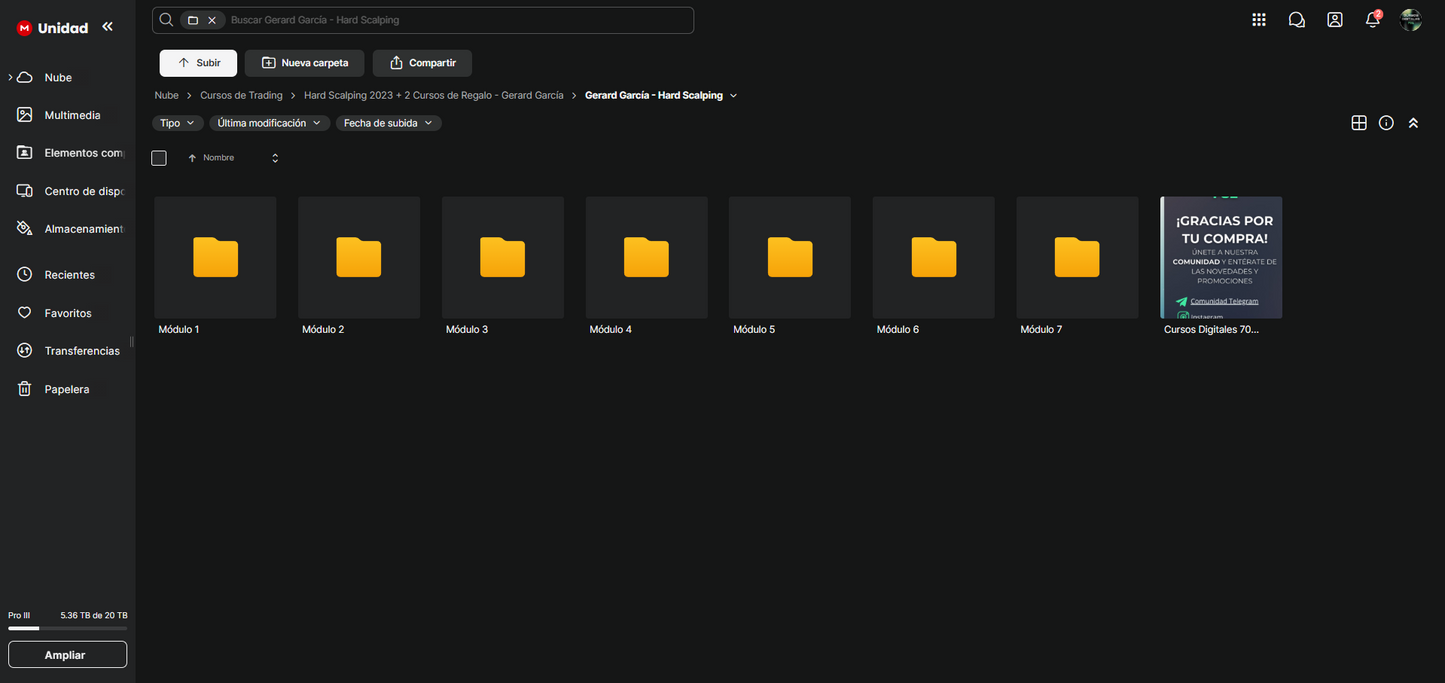Show the info panel icon
Viewport: 1445px width, 683px height.
click(x=1386, y=123)
